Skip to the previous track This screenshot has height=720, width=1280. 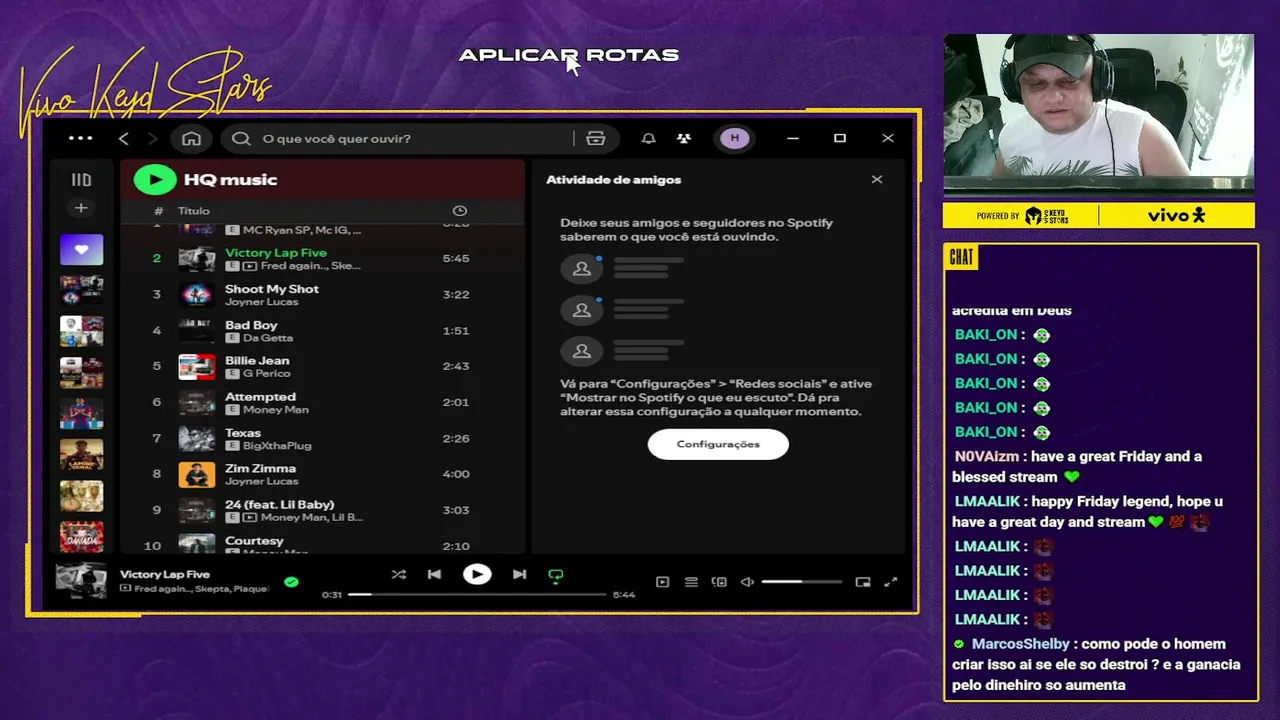click(x=434, y=575)
